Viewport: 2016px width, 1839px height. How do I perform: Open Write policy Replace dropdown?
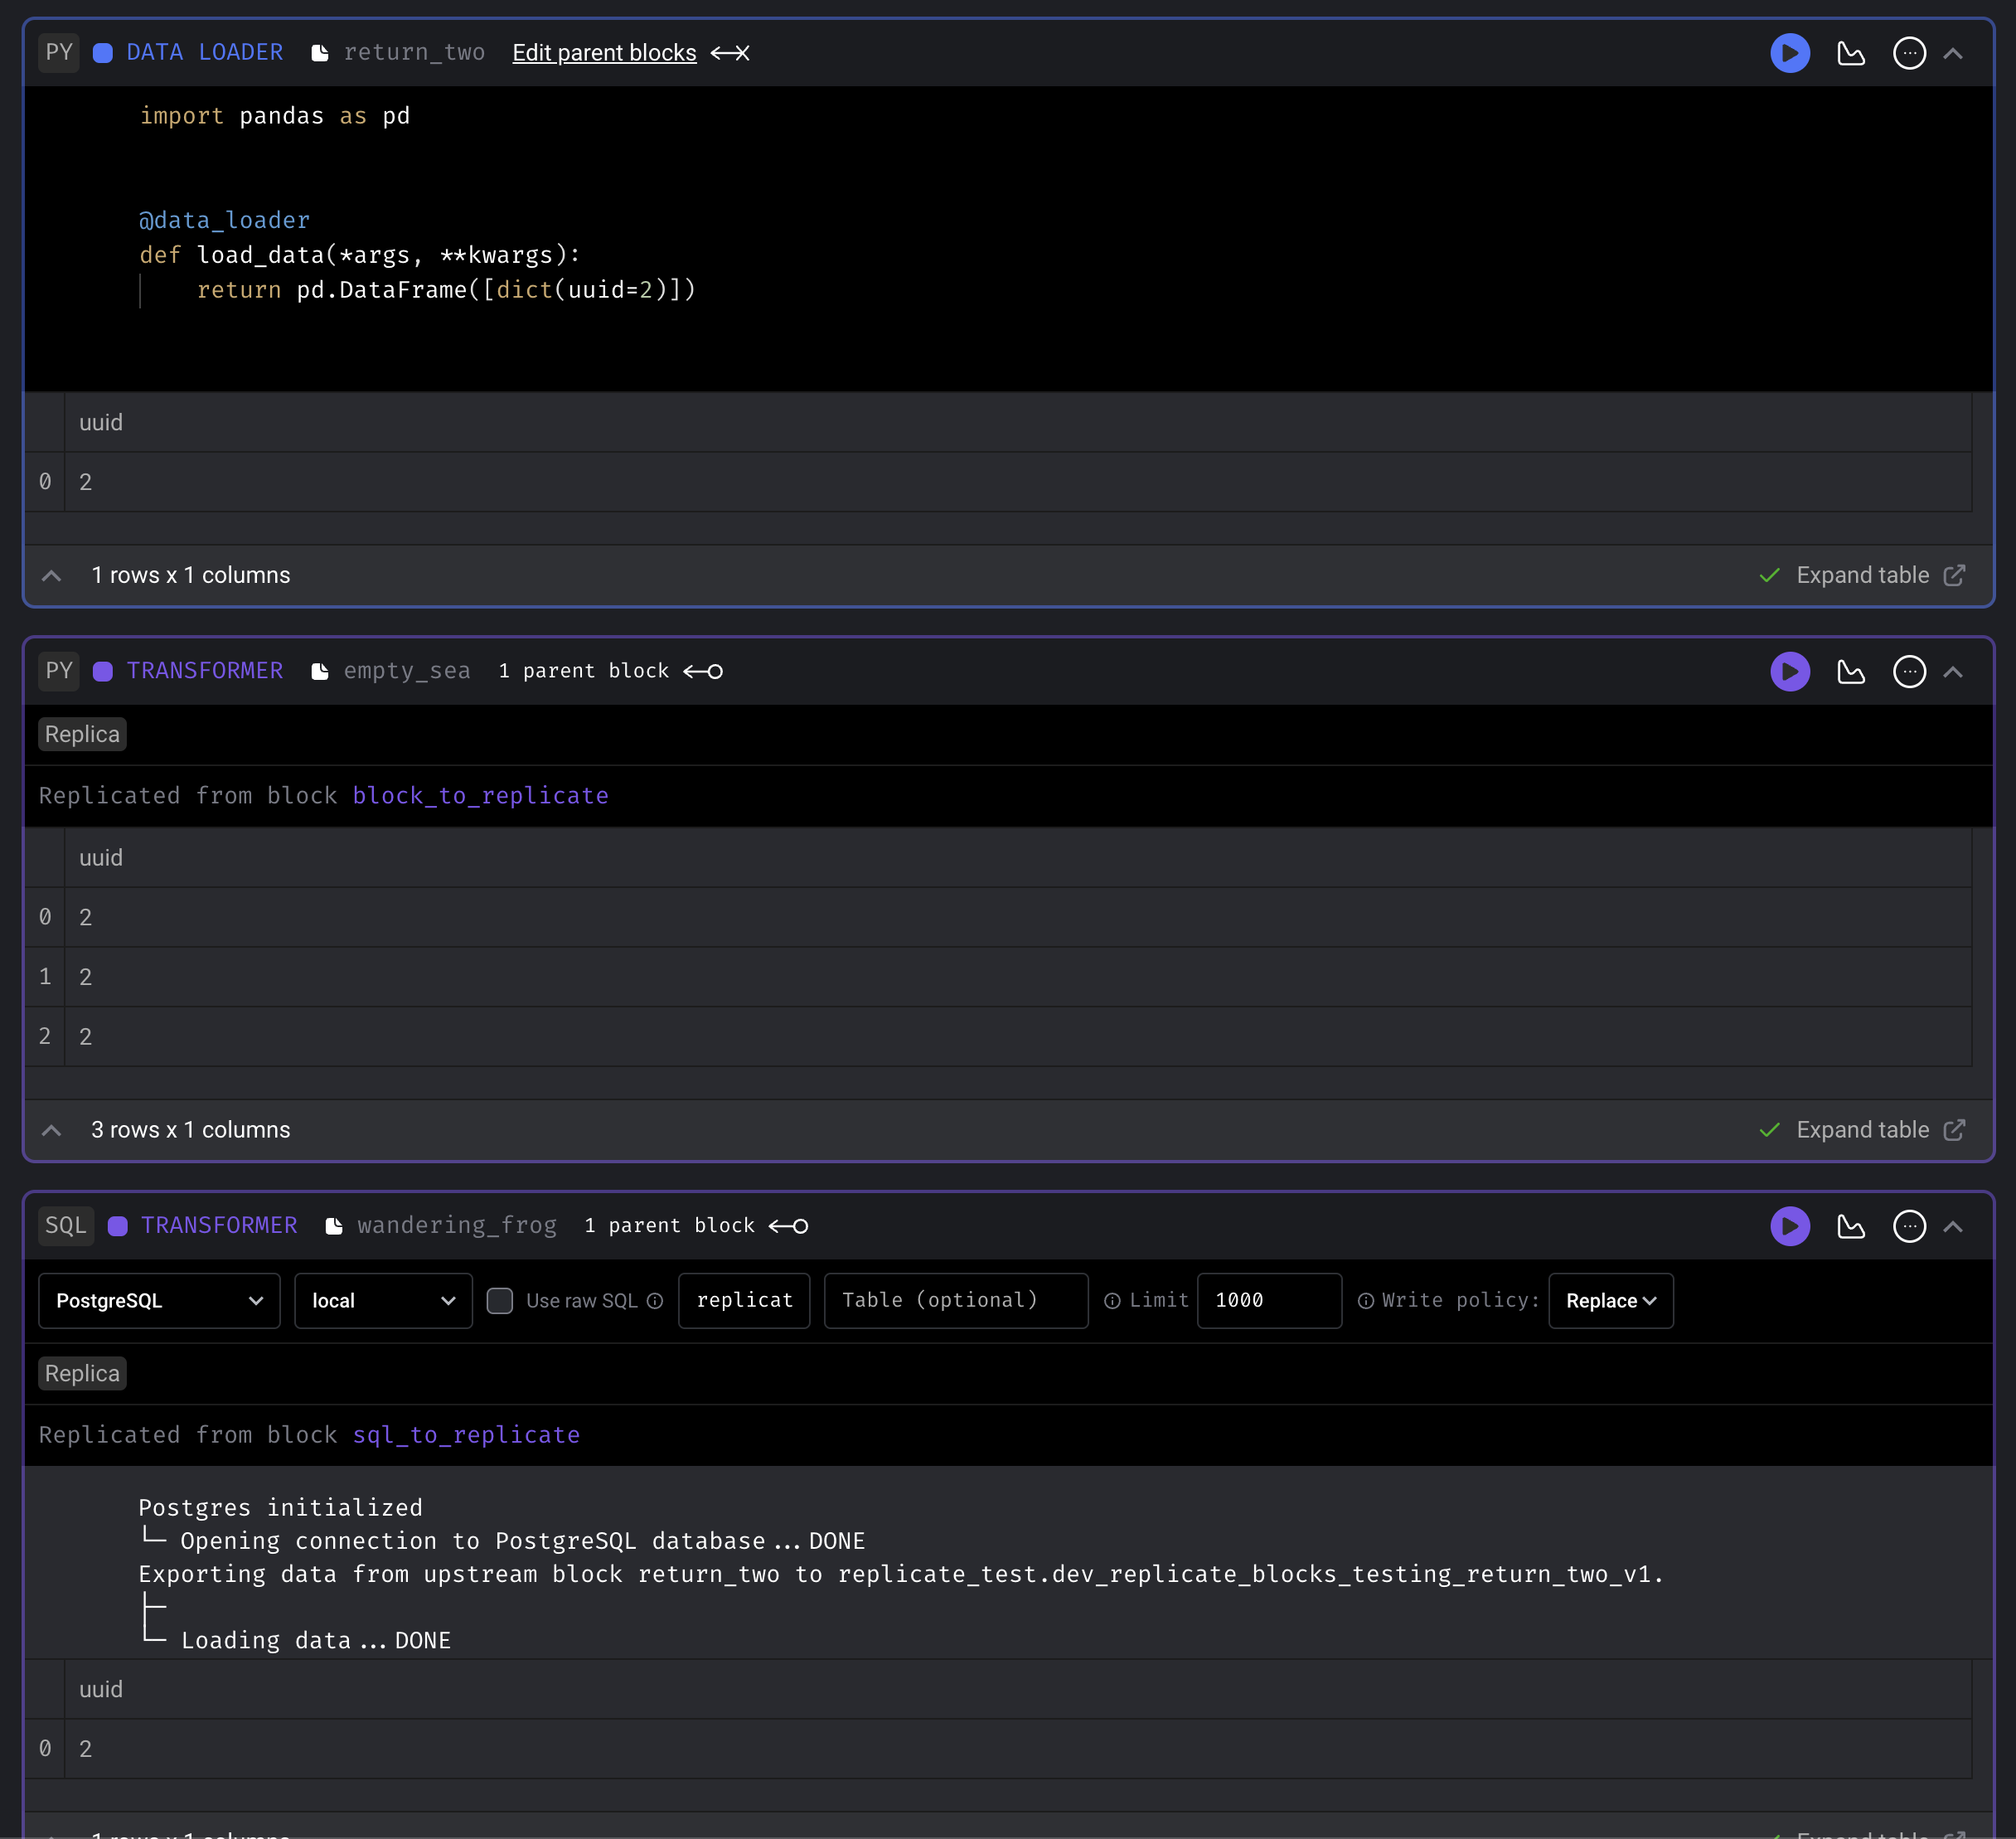(x=1611, y=1301)
